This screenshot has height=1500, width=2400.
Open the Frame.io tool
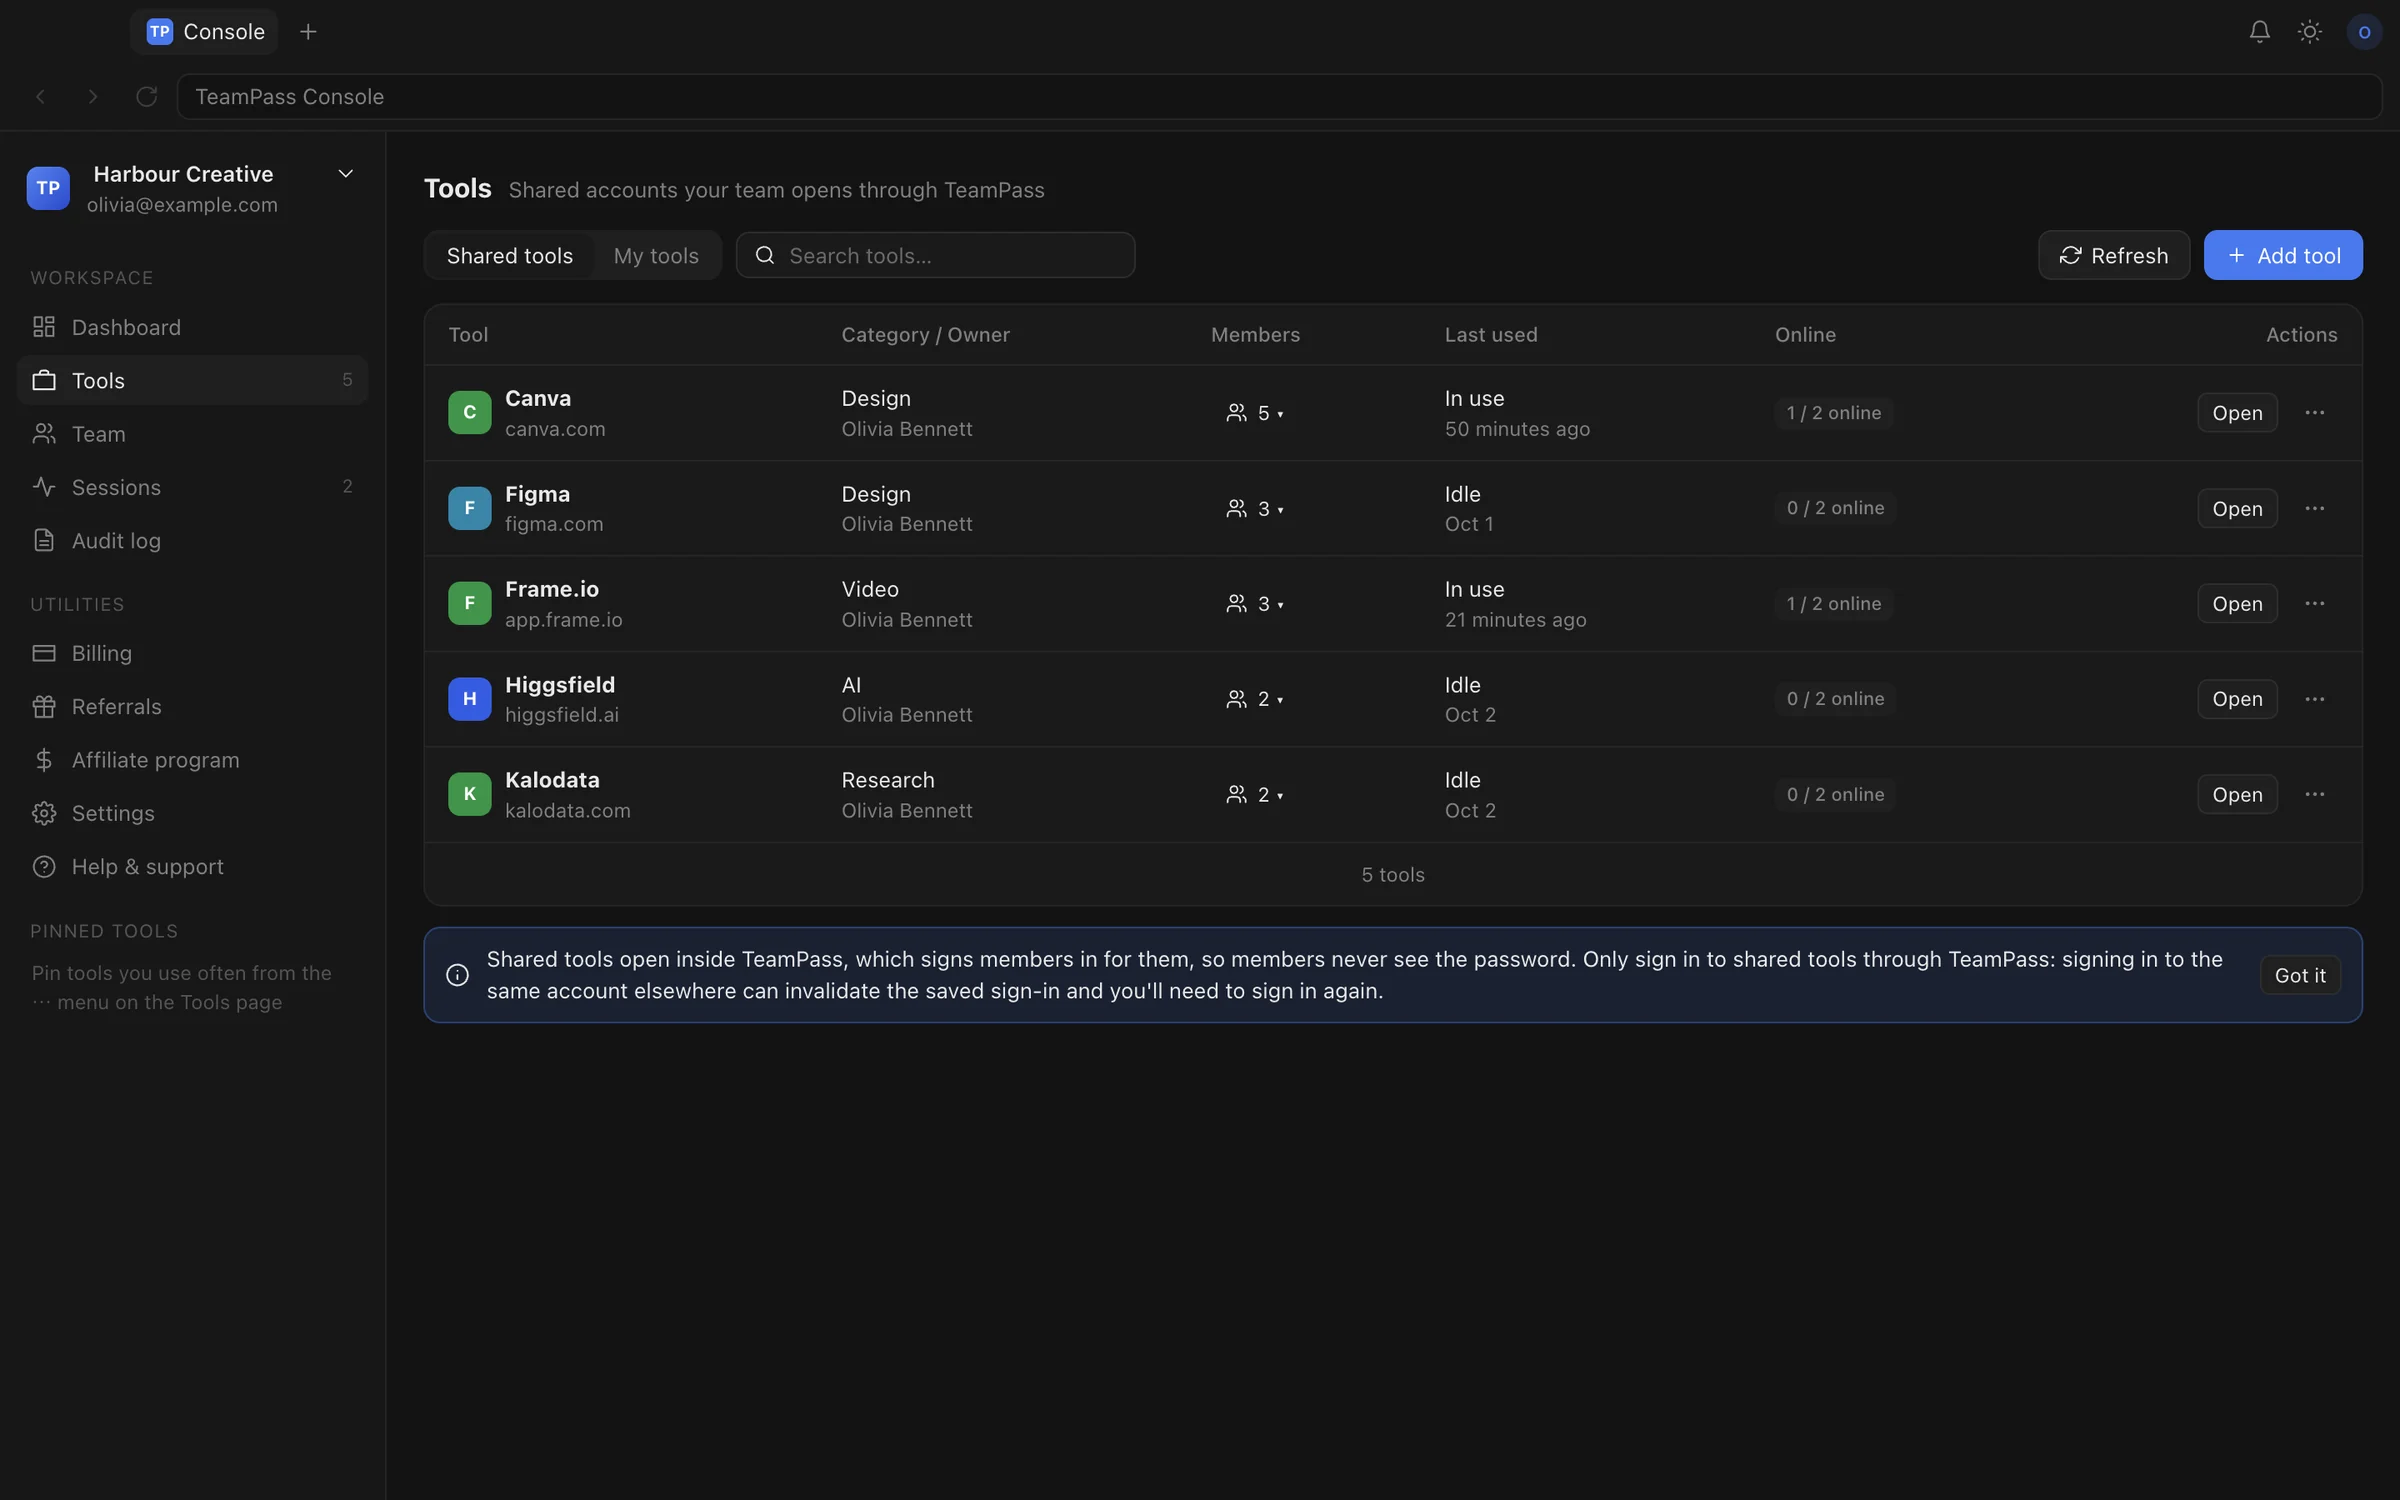(x=2237, y=604)
